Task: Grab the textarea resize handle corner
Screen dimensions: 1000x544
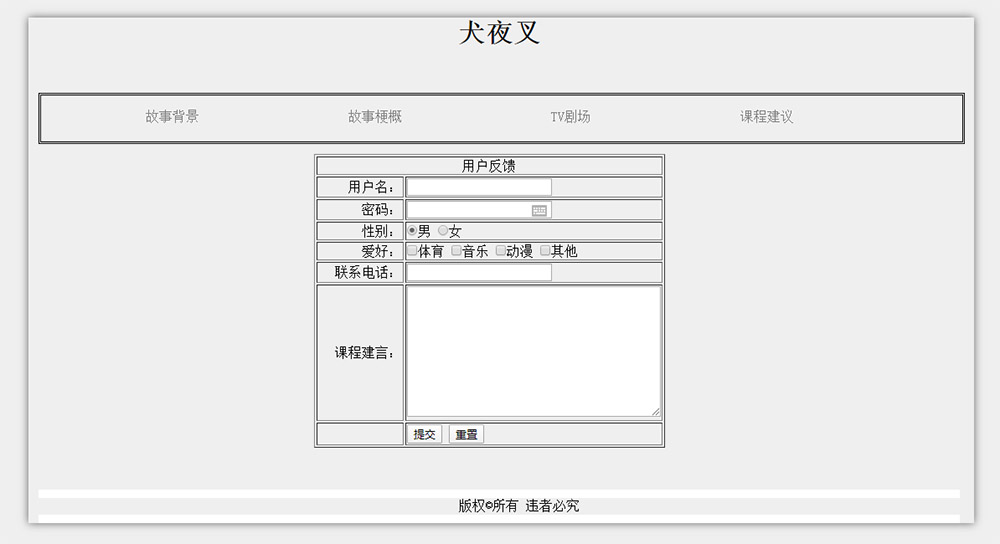Action: coord(656,412)
